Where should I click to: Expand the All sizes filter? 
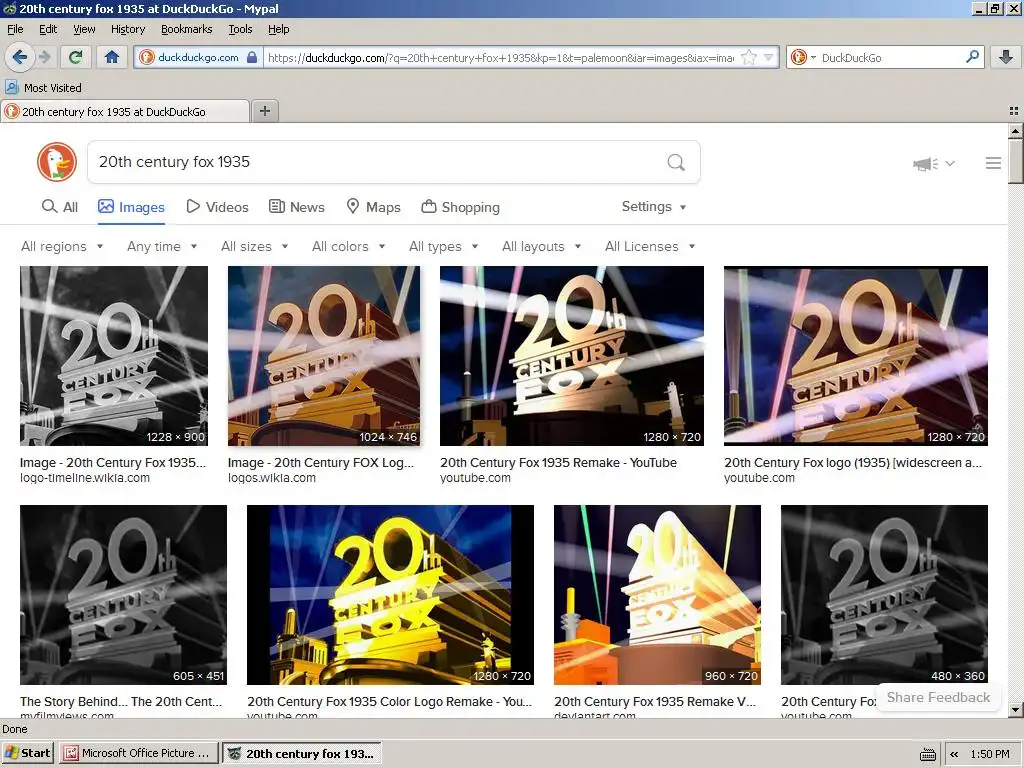pos(255,246)
